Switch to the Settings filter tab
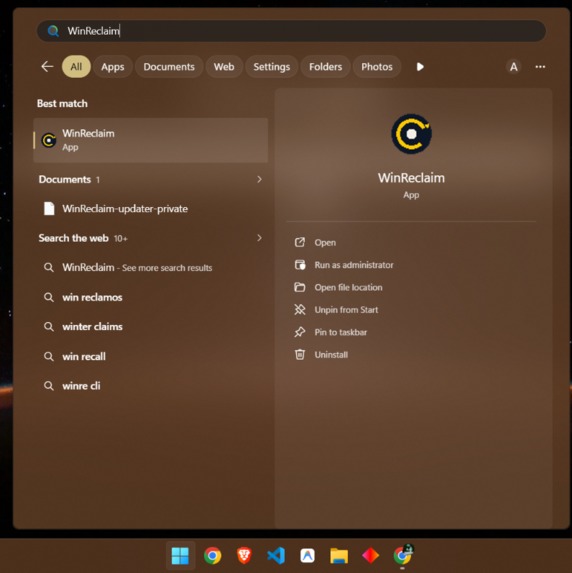 (272, 67)
